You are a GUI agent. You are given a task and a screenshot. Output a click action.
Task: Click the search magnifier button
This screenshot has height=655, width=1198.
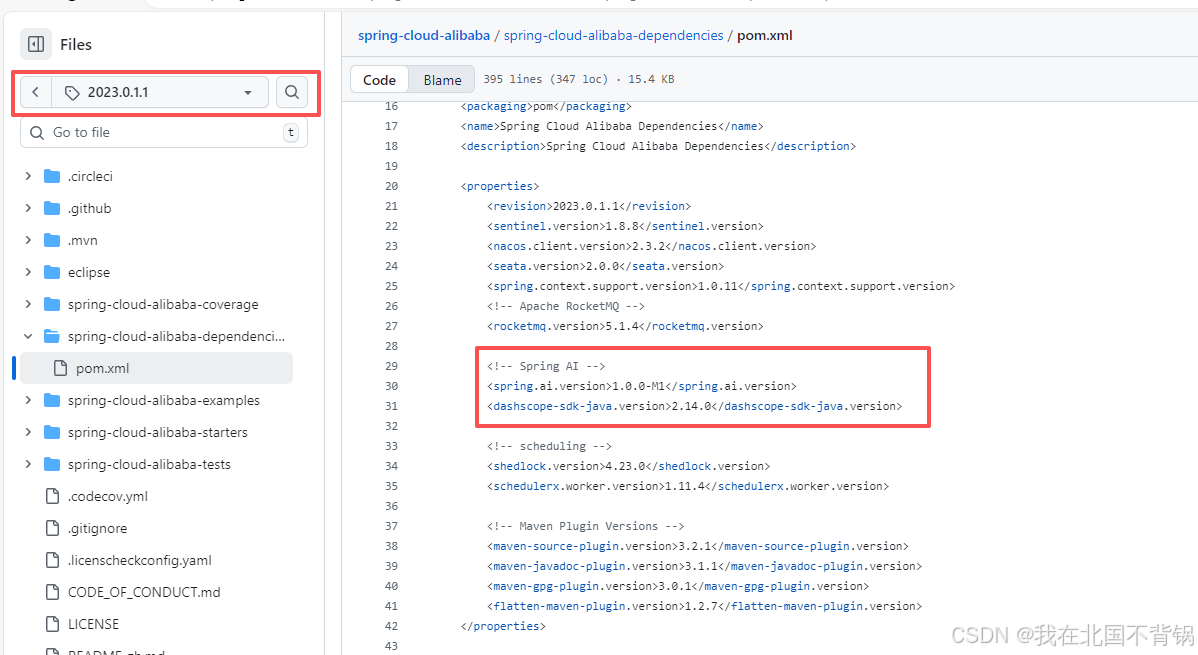tap(292, 92)
